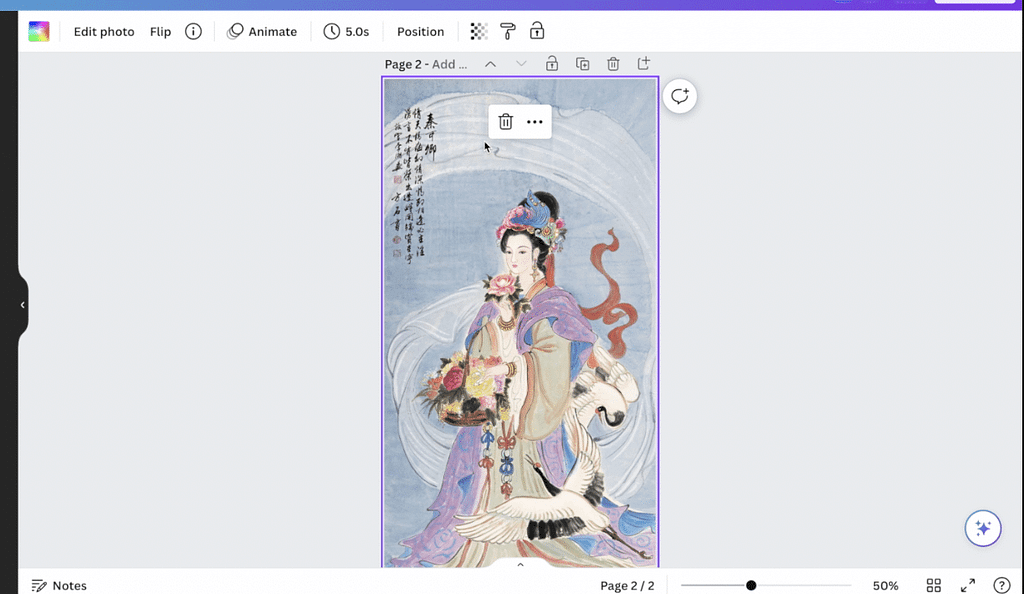
Task: Delete the selected image using floating trash icon
Action: pos(505,122)
